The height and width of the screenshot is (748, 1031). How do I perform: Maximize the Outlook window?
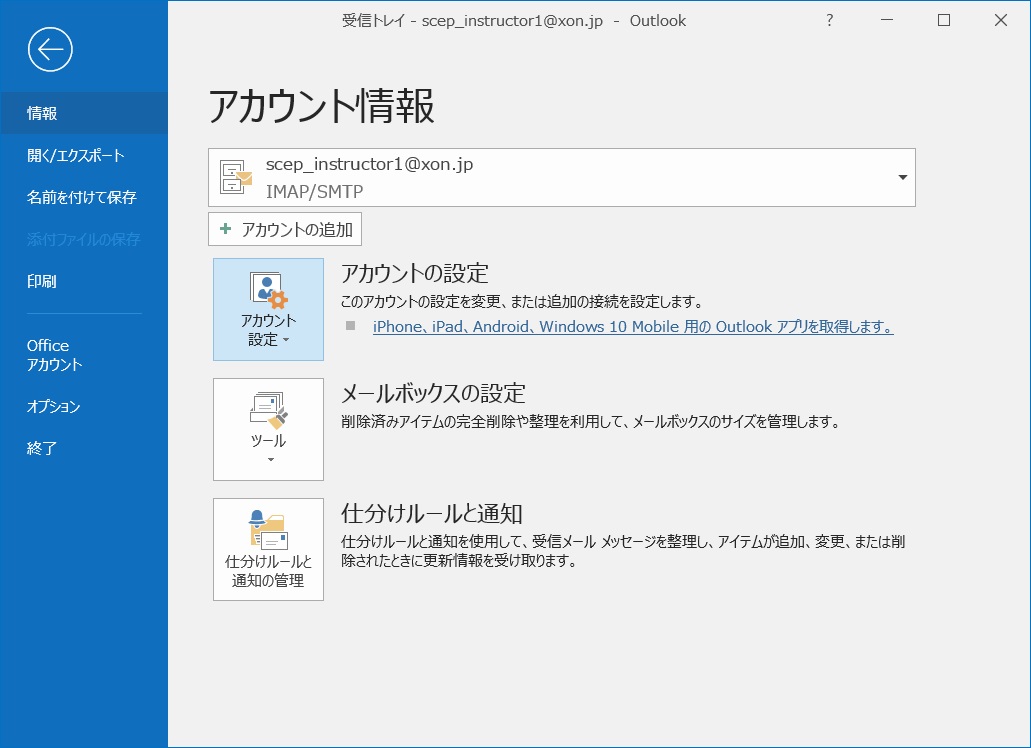[943, 21]
